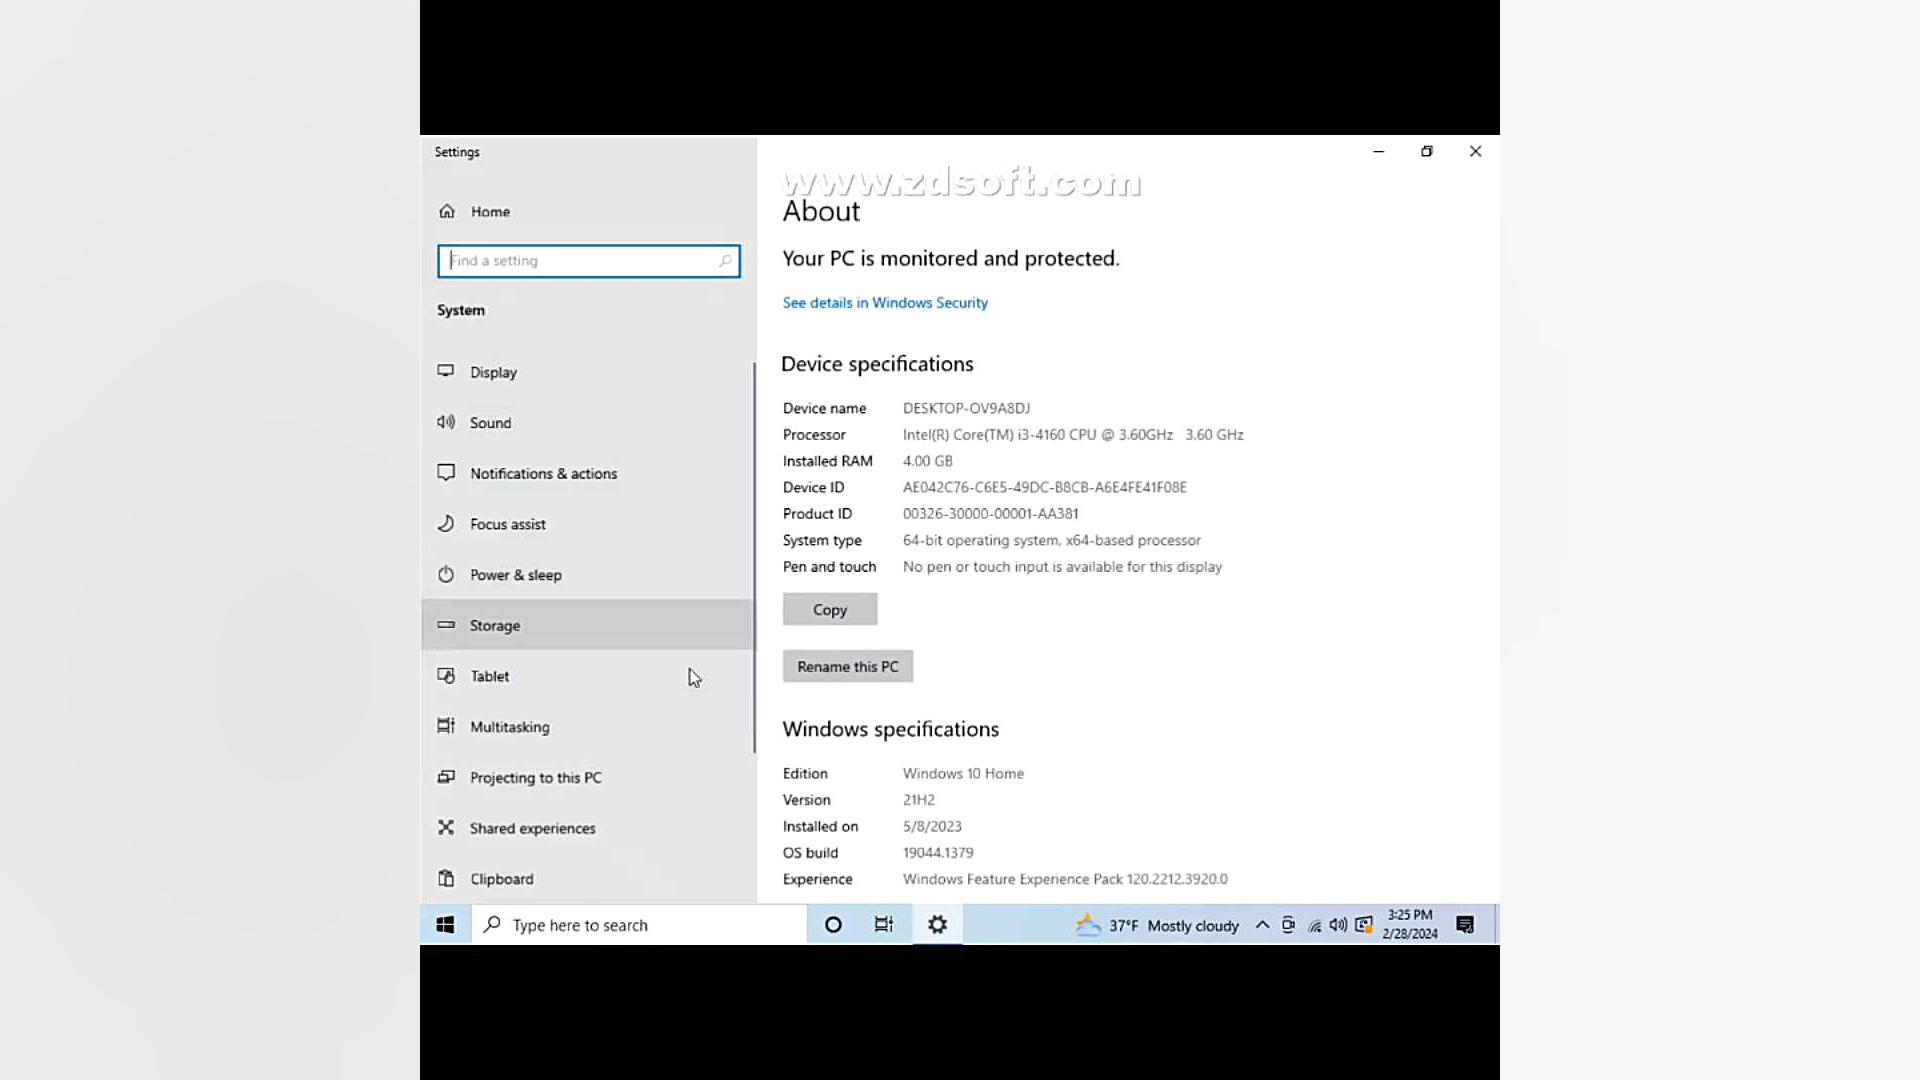Click the Storage drive icon

446,624
